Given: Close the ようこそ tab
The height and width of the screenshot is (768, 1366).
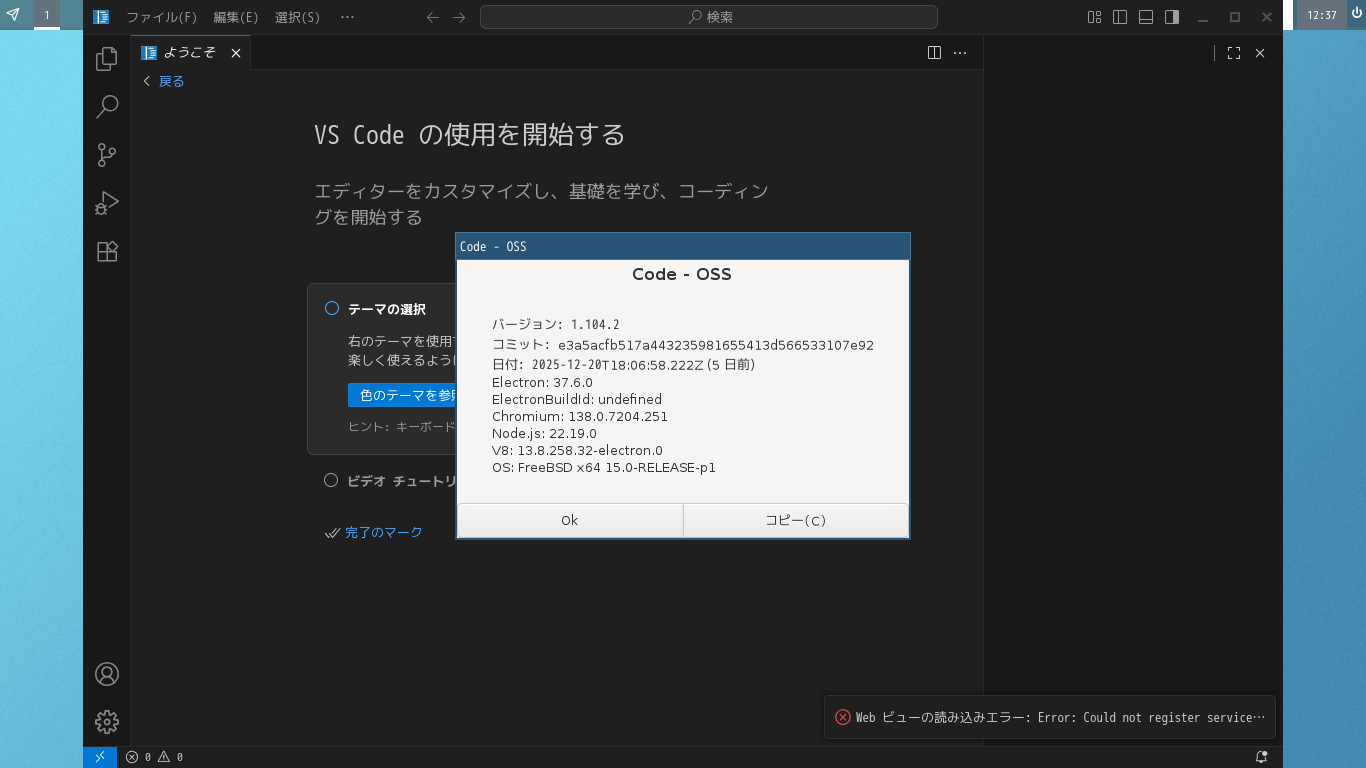Looking at the screenshot, I should 236,53.
